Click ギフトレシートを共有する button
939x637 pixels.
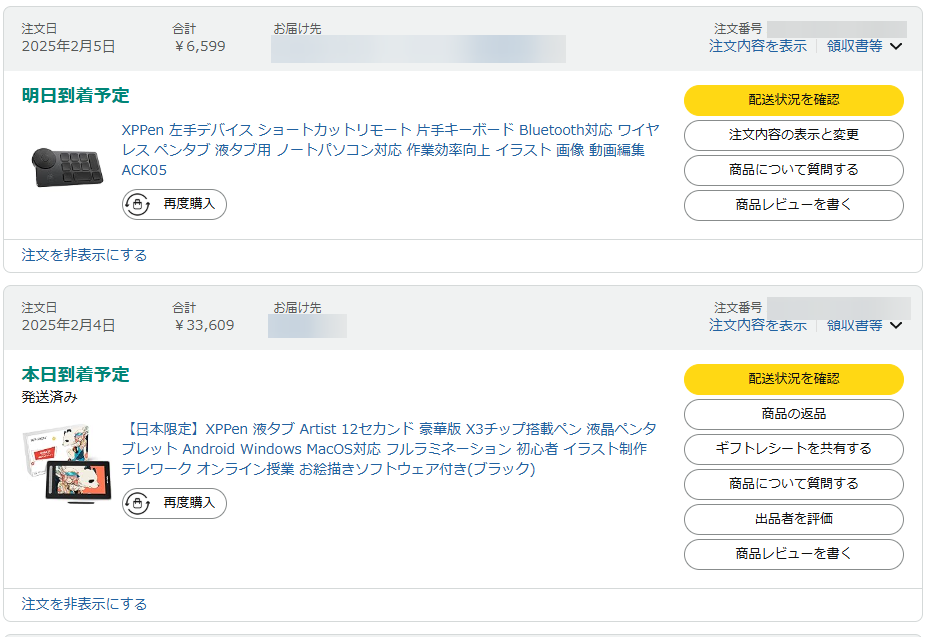[793, 449]
